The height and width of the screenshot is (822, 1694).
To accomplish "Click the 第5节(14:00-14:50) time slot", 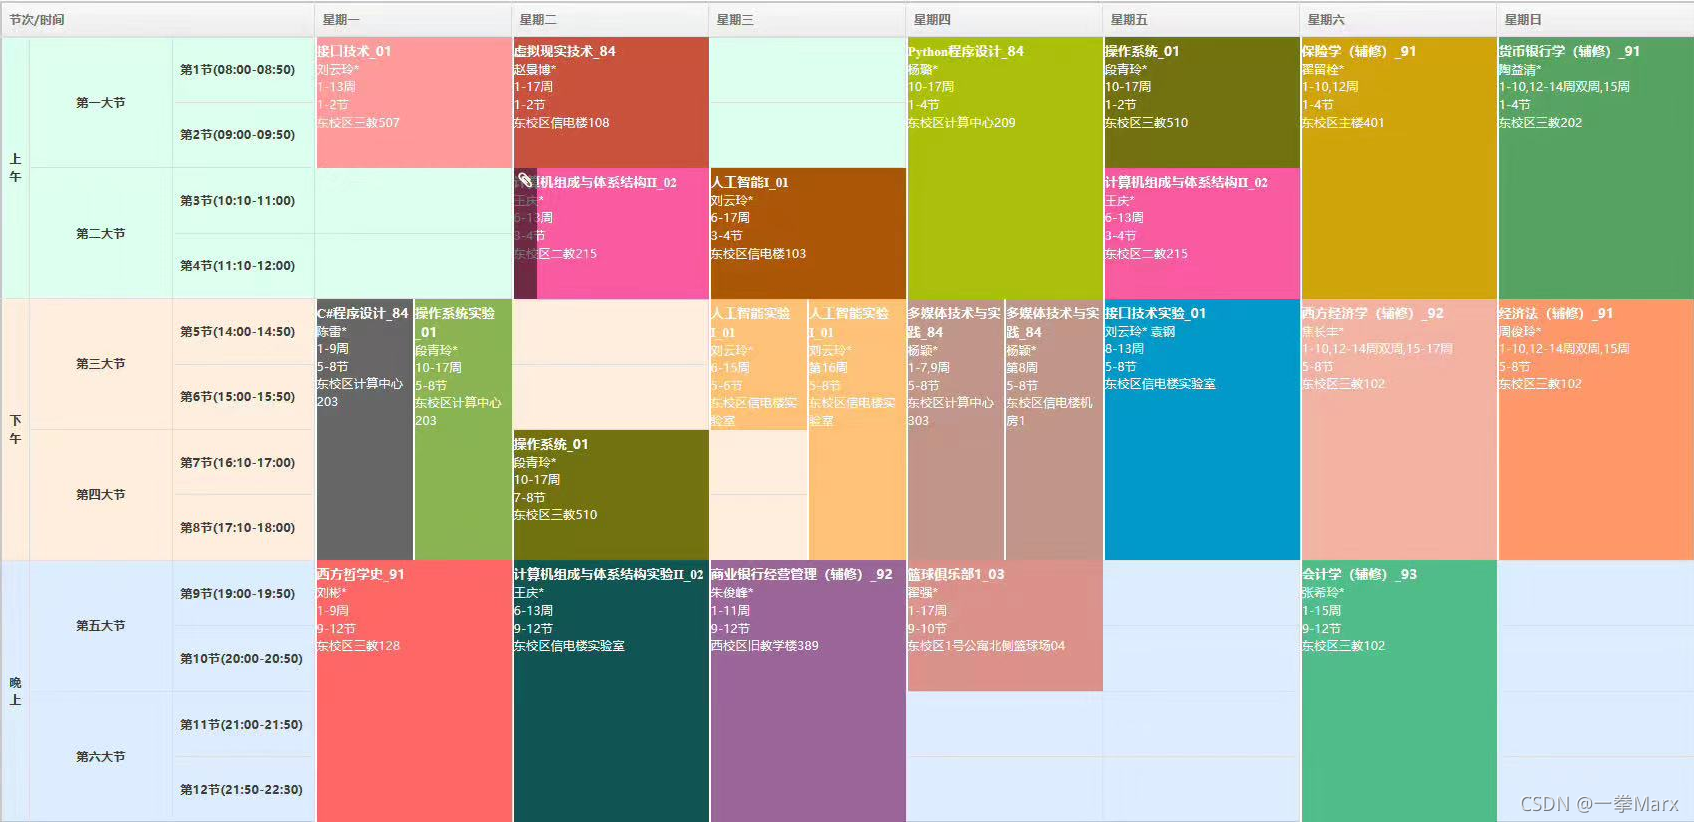I will tap(238, 332).
